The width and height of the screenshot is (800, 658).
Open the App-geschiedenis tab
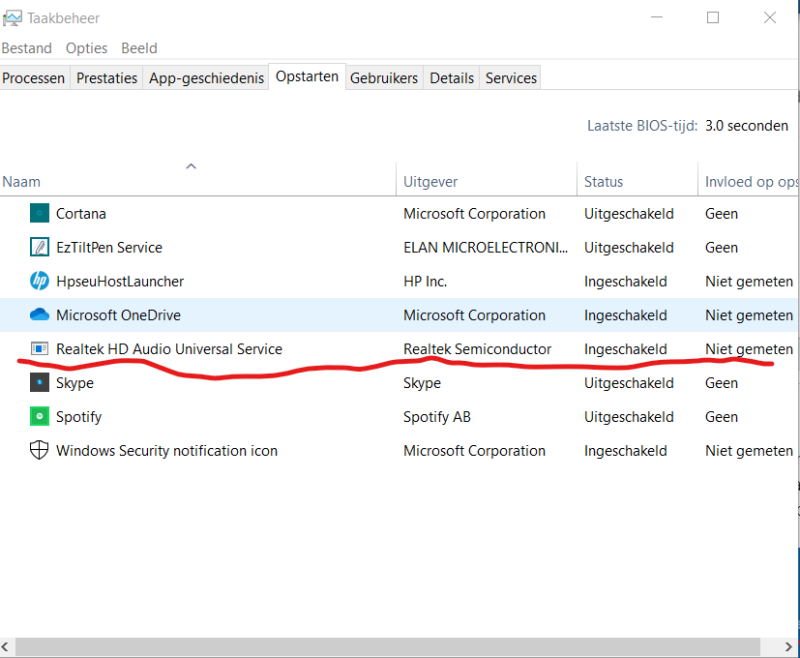pyautogui.click(x=207, y=78)
